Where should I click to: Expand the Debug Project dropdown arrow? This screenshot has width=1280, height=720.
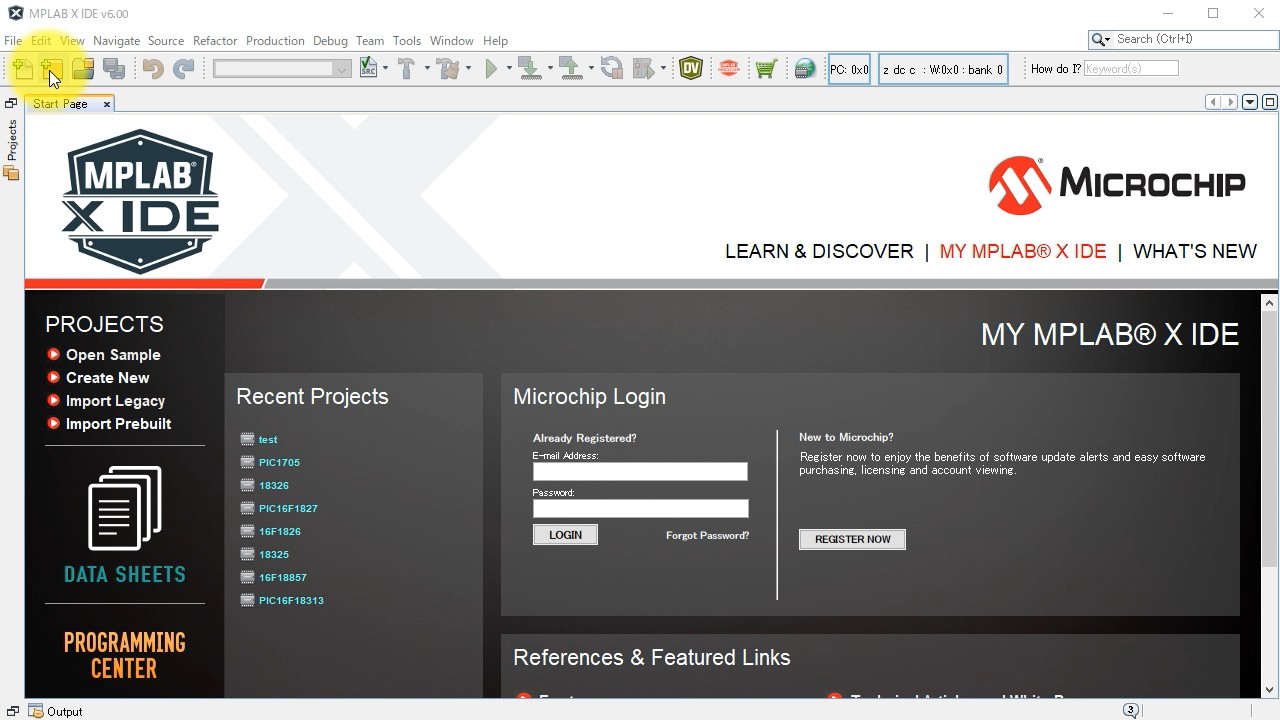tap(663, 68)
